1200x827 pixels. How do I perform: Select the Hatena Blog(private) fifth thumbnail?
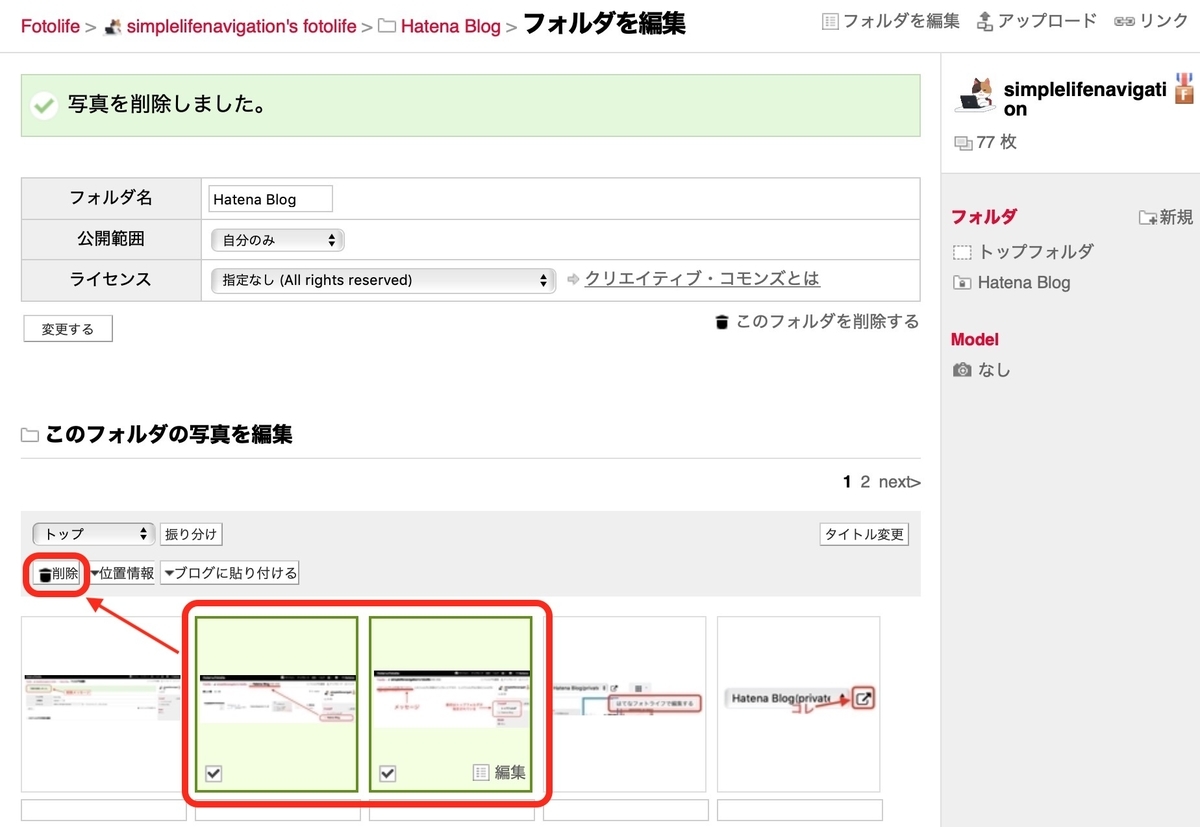point(798,704)
